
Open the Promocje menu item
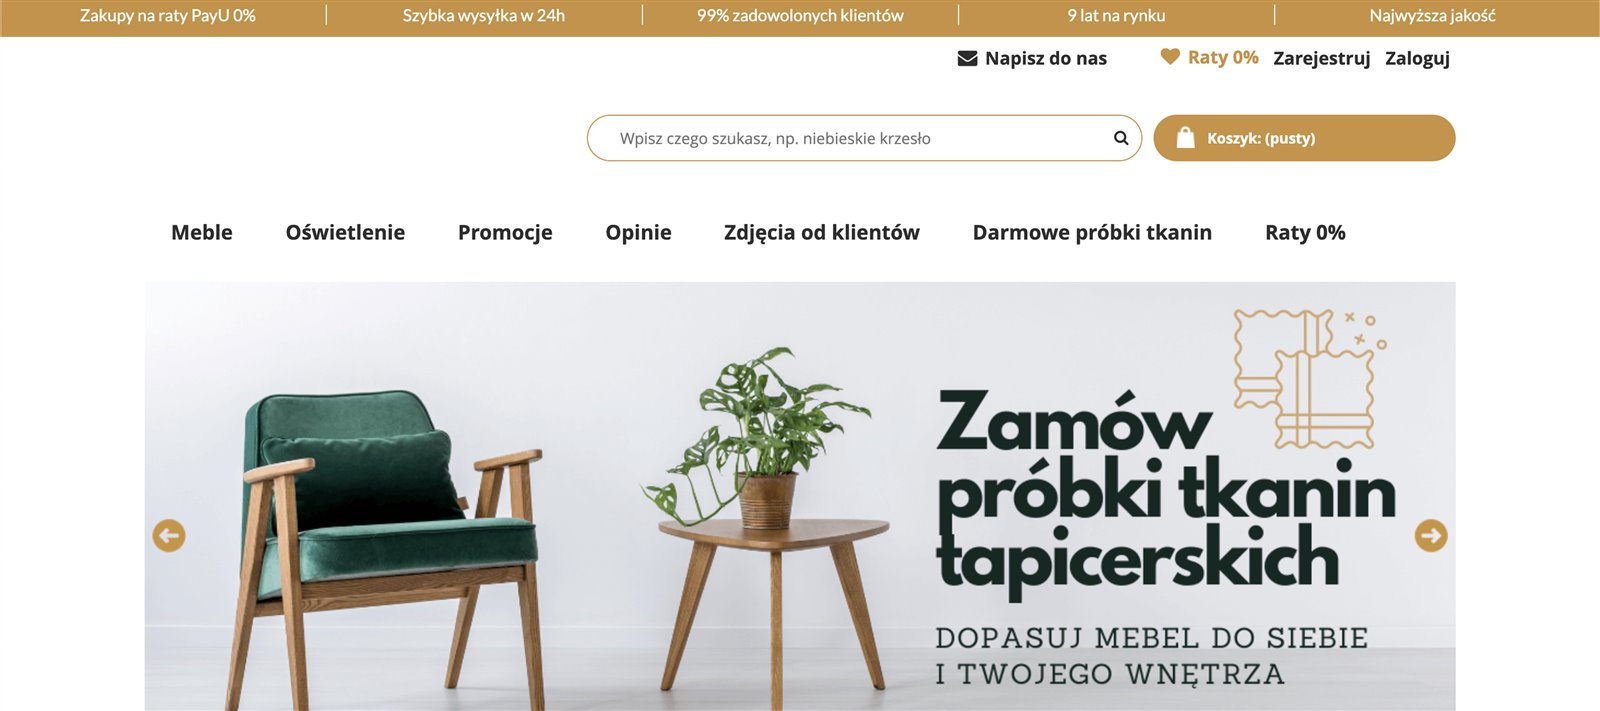point(505,233)
